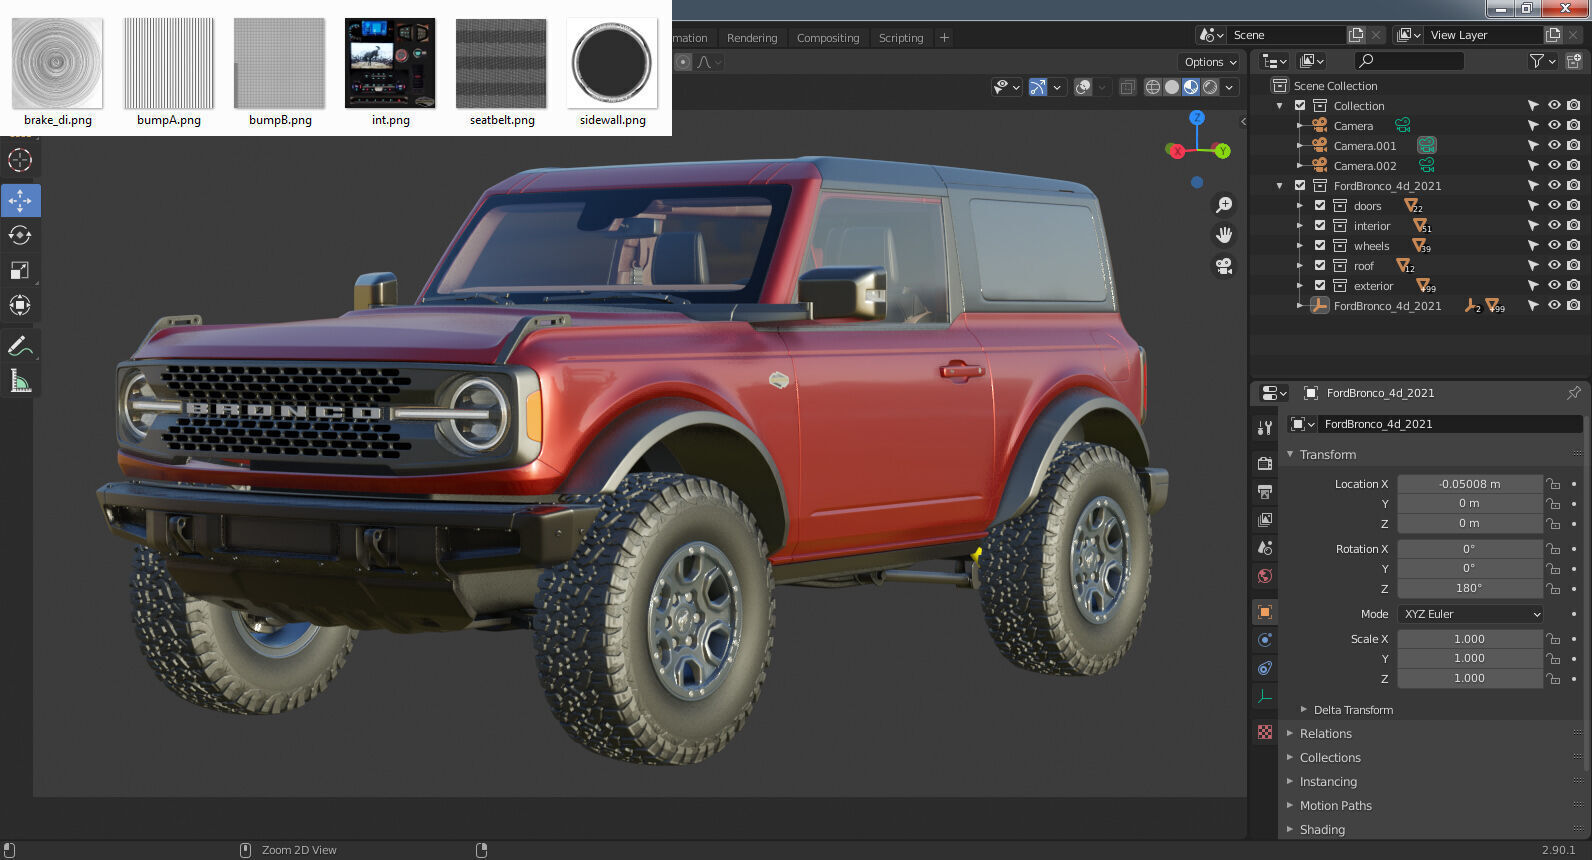Edit the Scale Y value field
1592x860 pixels.
pos(1470,658)
